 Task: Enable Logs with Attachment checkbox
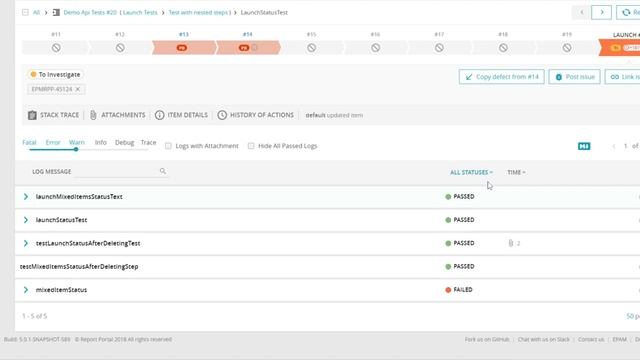pyautogui.click(x=168, y=146)
